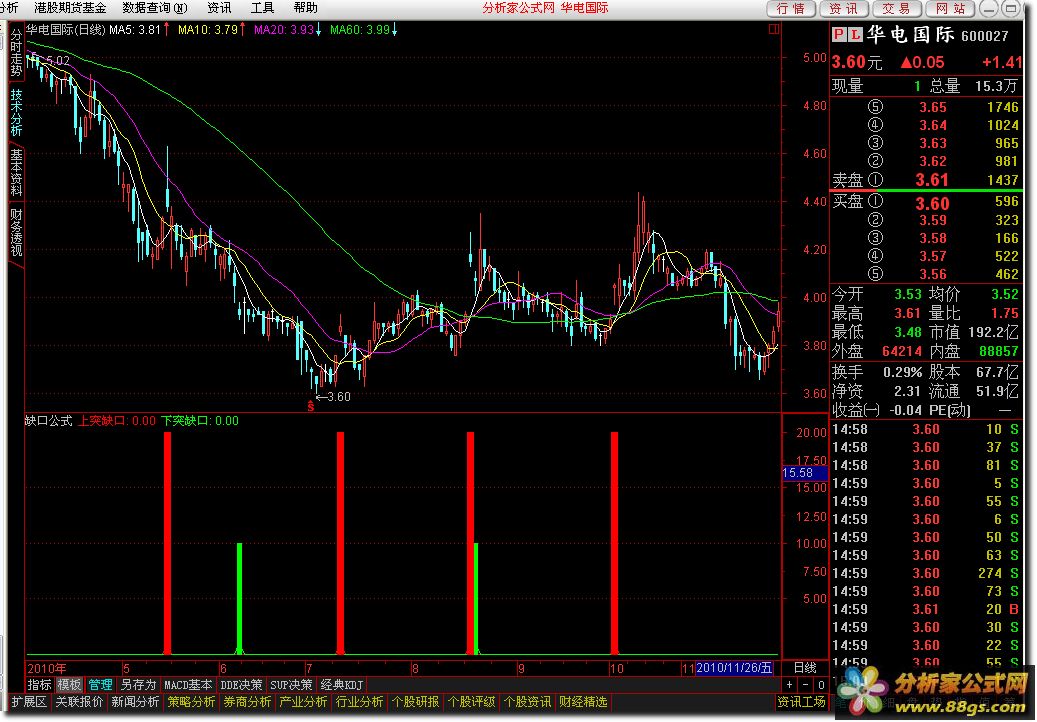Select the 管理 tab below chart
The height and width of the screenshot is (722, 1037).
(100, 685)
